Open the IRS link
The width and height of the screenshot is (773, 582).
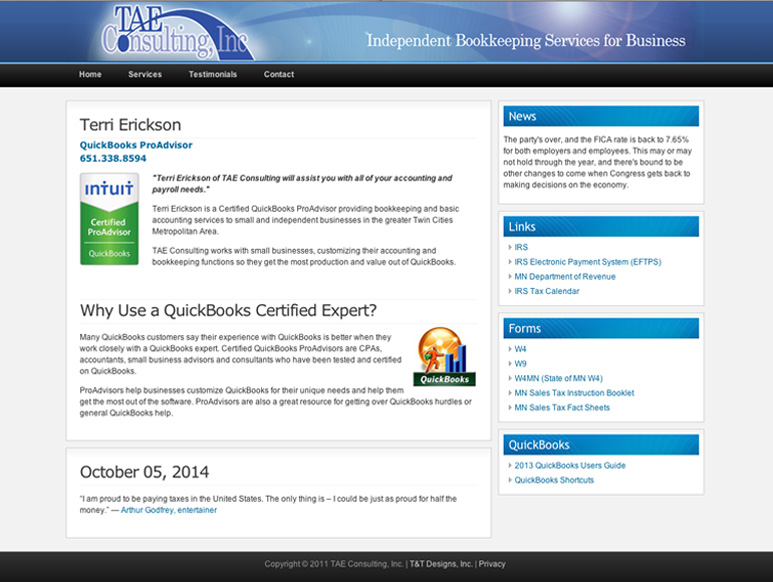[521, 247]
